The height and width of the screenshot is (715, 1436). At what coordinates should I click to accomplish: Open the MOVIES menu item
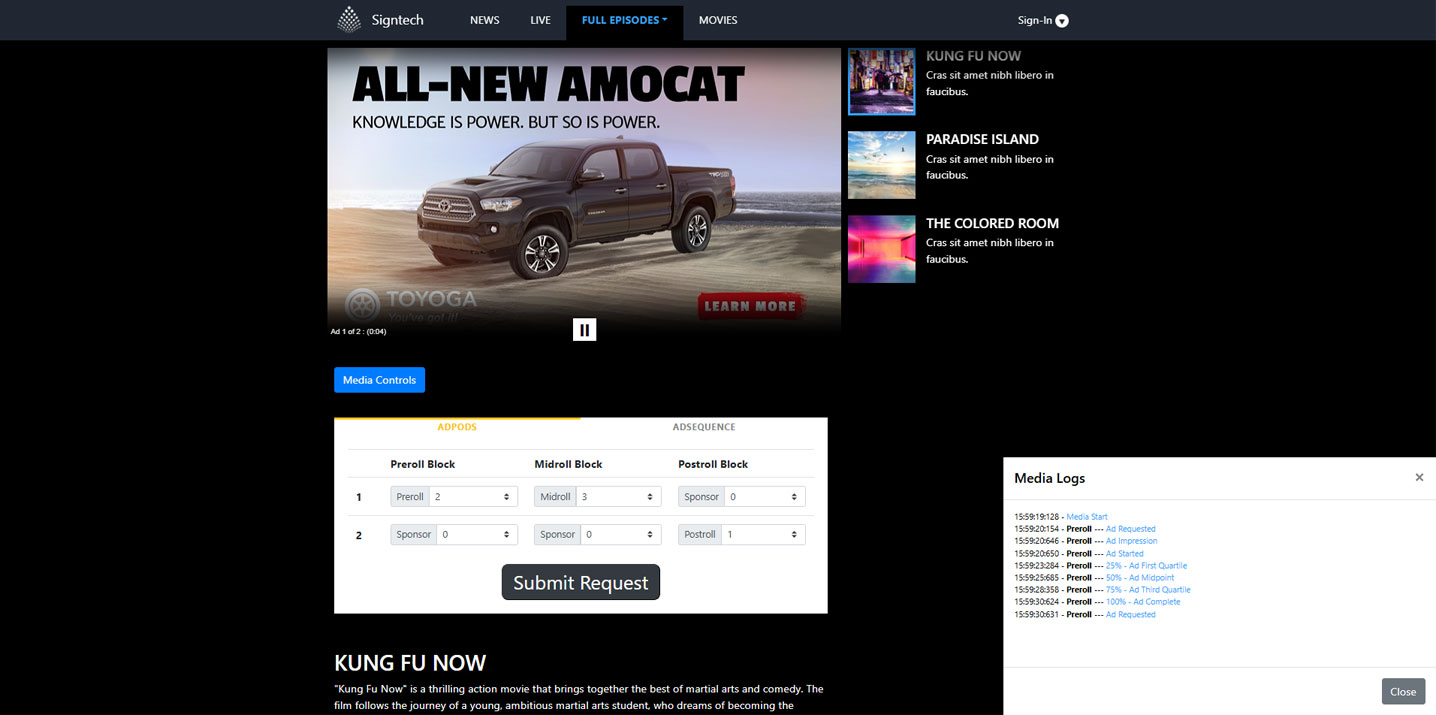718,20
